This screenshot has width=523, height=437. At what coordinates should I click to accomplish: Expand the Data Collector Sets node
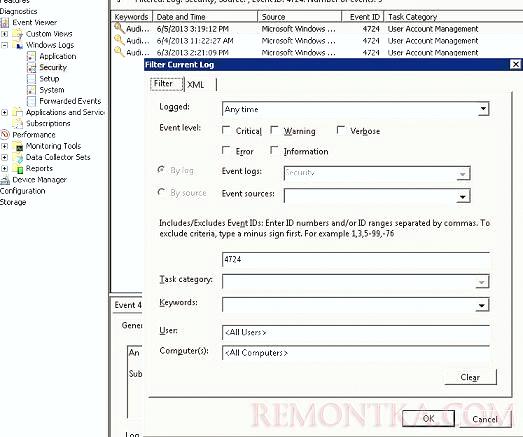4,157
